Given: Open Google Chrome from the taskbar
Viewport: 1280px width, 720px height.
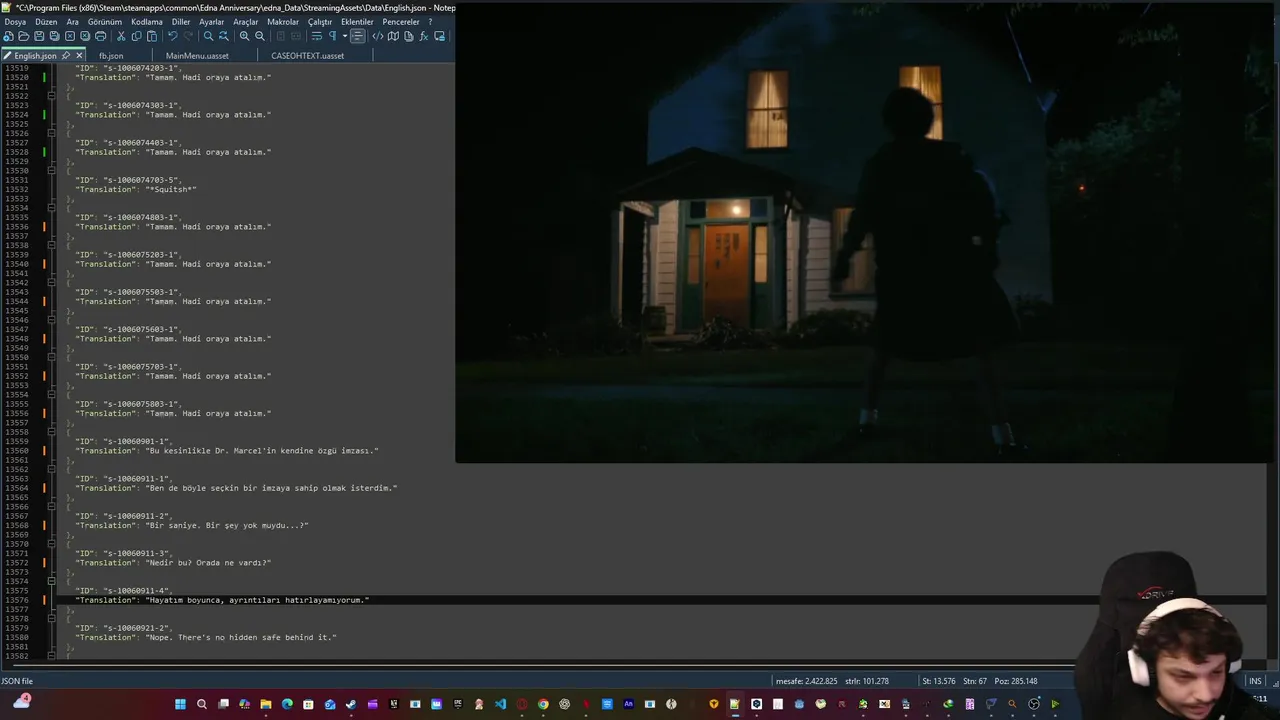Looking at the screenshot, I should (543, 704).
